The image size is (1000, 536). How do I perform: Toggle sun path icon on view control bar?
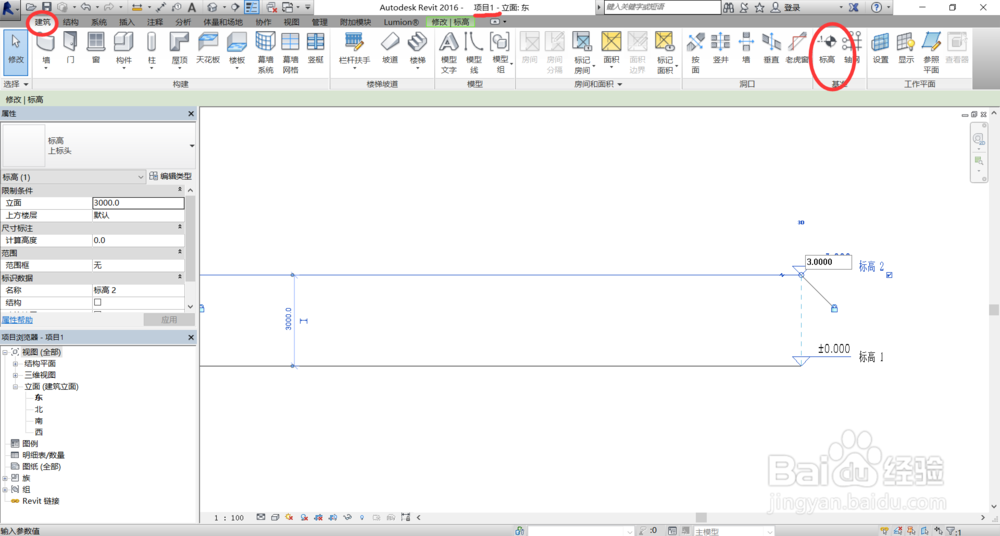[x=290, y=517]
